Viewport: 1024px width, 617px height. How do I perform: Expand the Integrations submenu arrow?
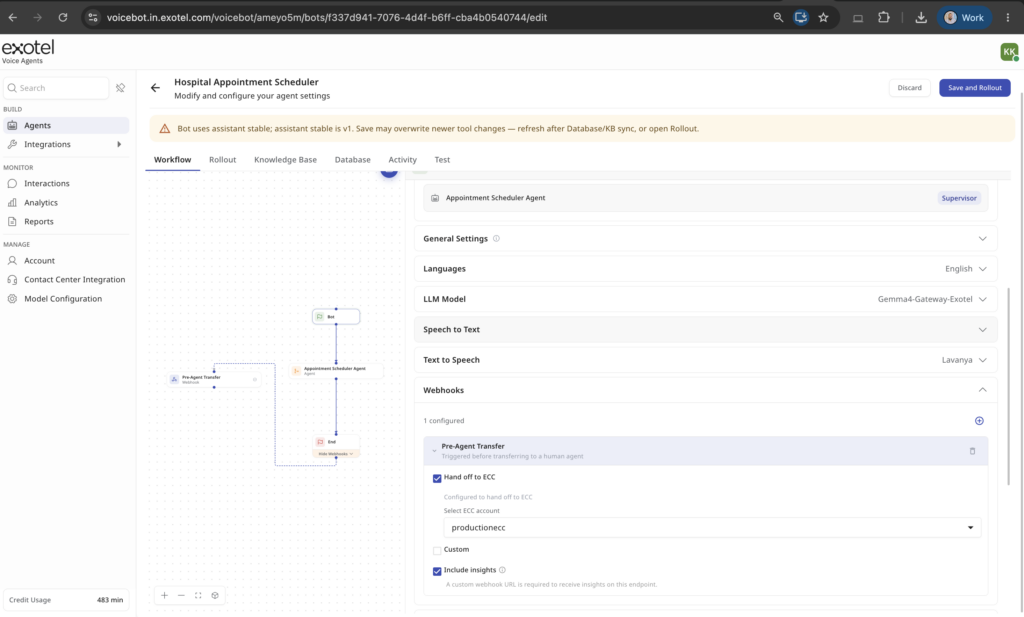click(119, 144)
